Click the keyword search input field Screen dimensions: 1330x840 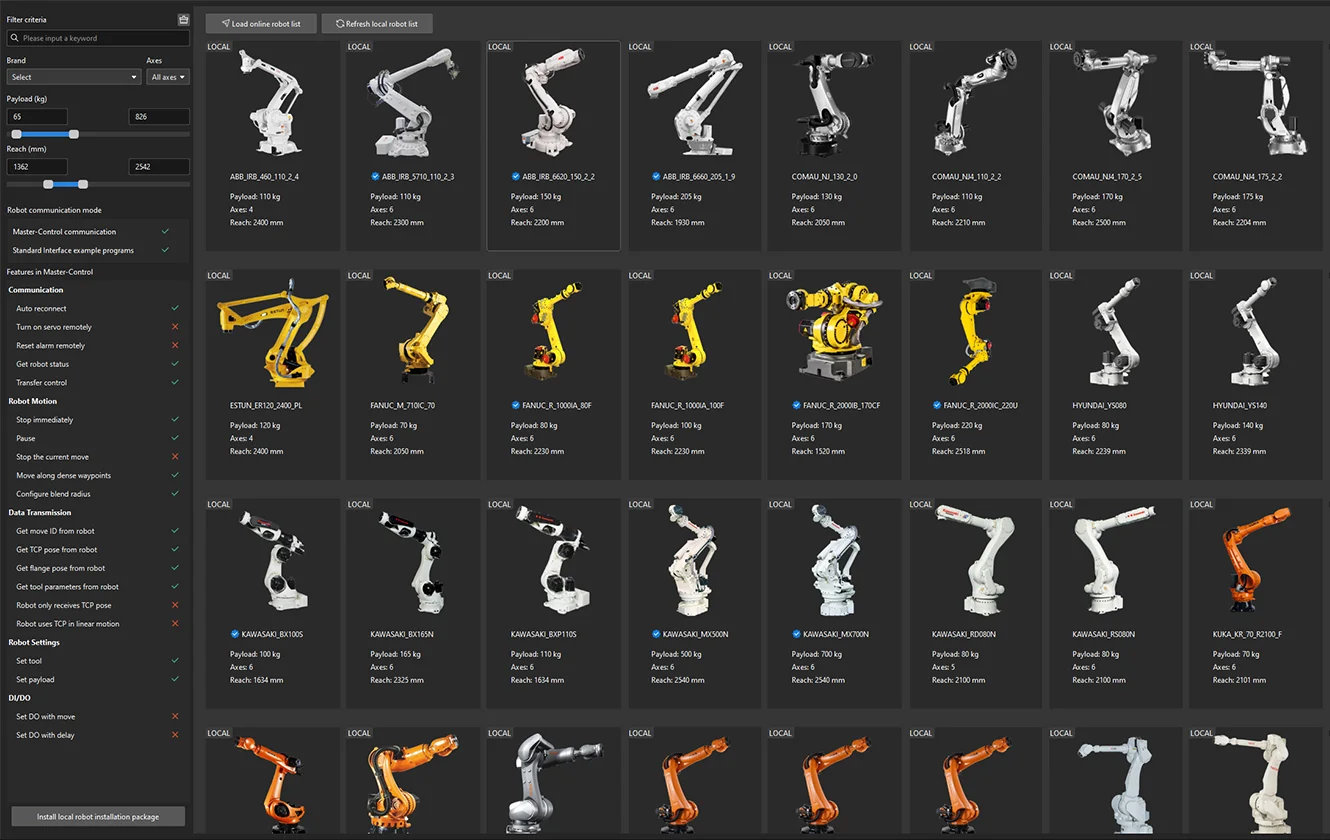point(98,38)
